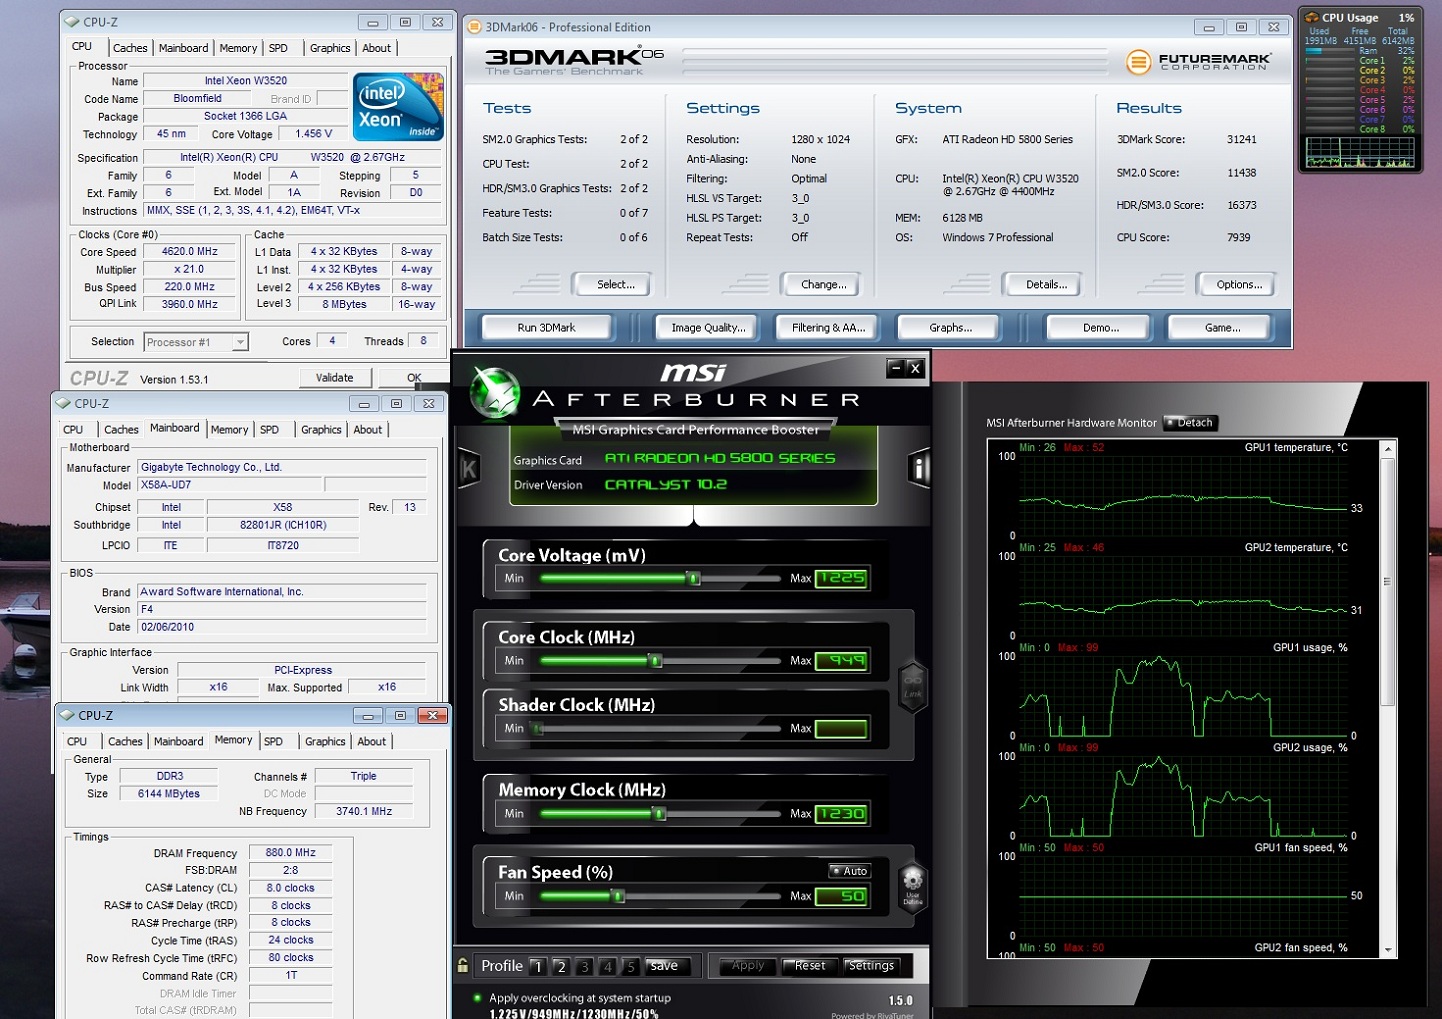The height and width of the screenshot is (1019, 1442).
Task: Click the ATI Radeon HD 5800 Series text in Afterburner
Action: click(720, 458)
